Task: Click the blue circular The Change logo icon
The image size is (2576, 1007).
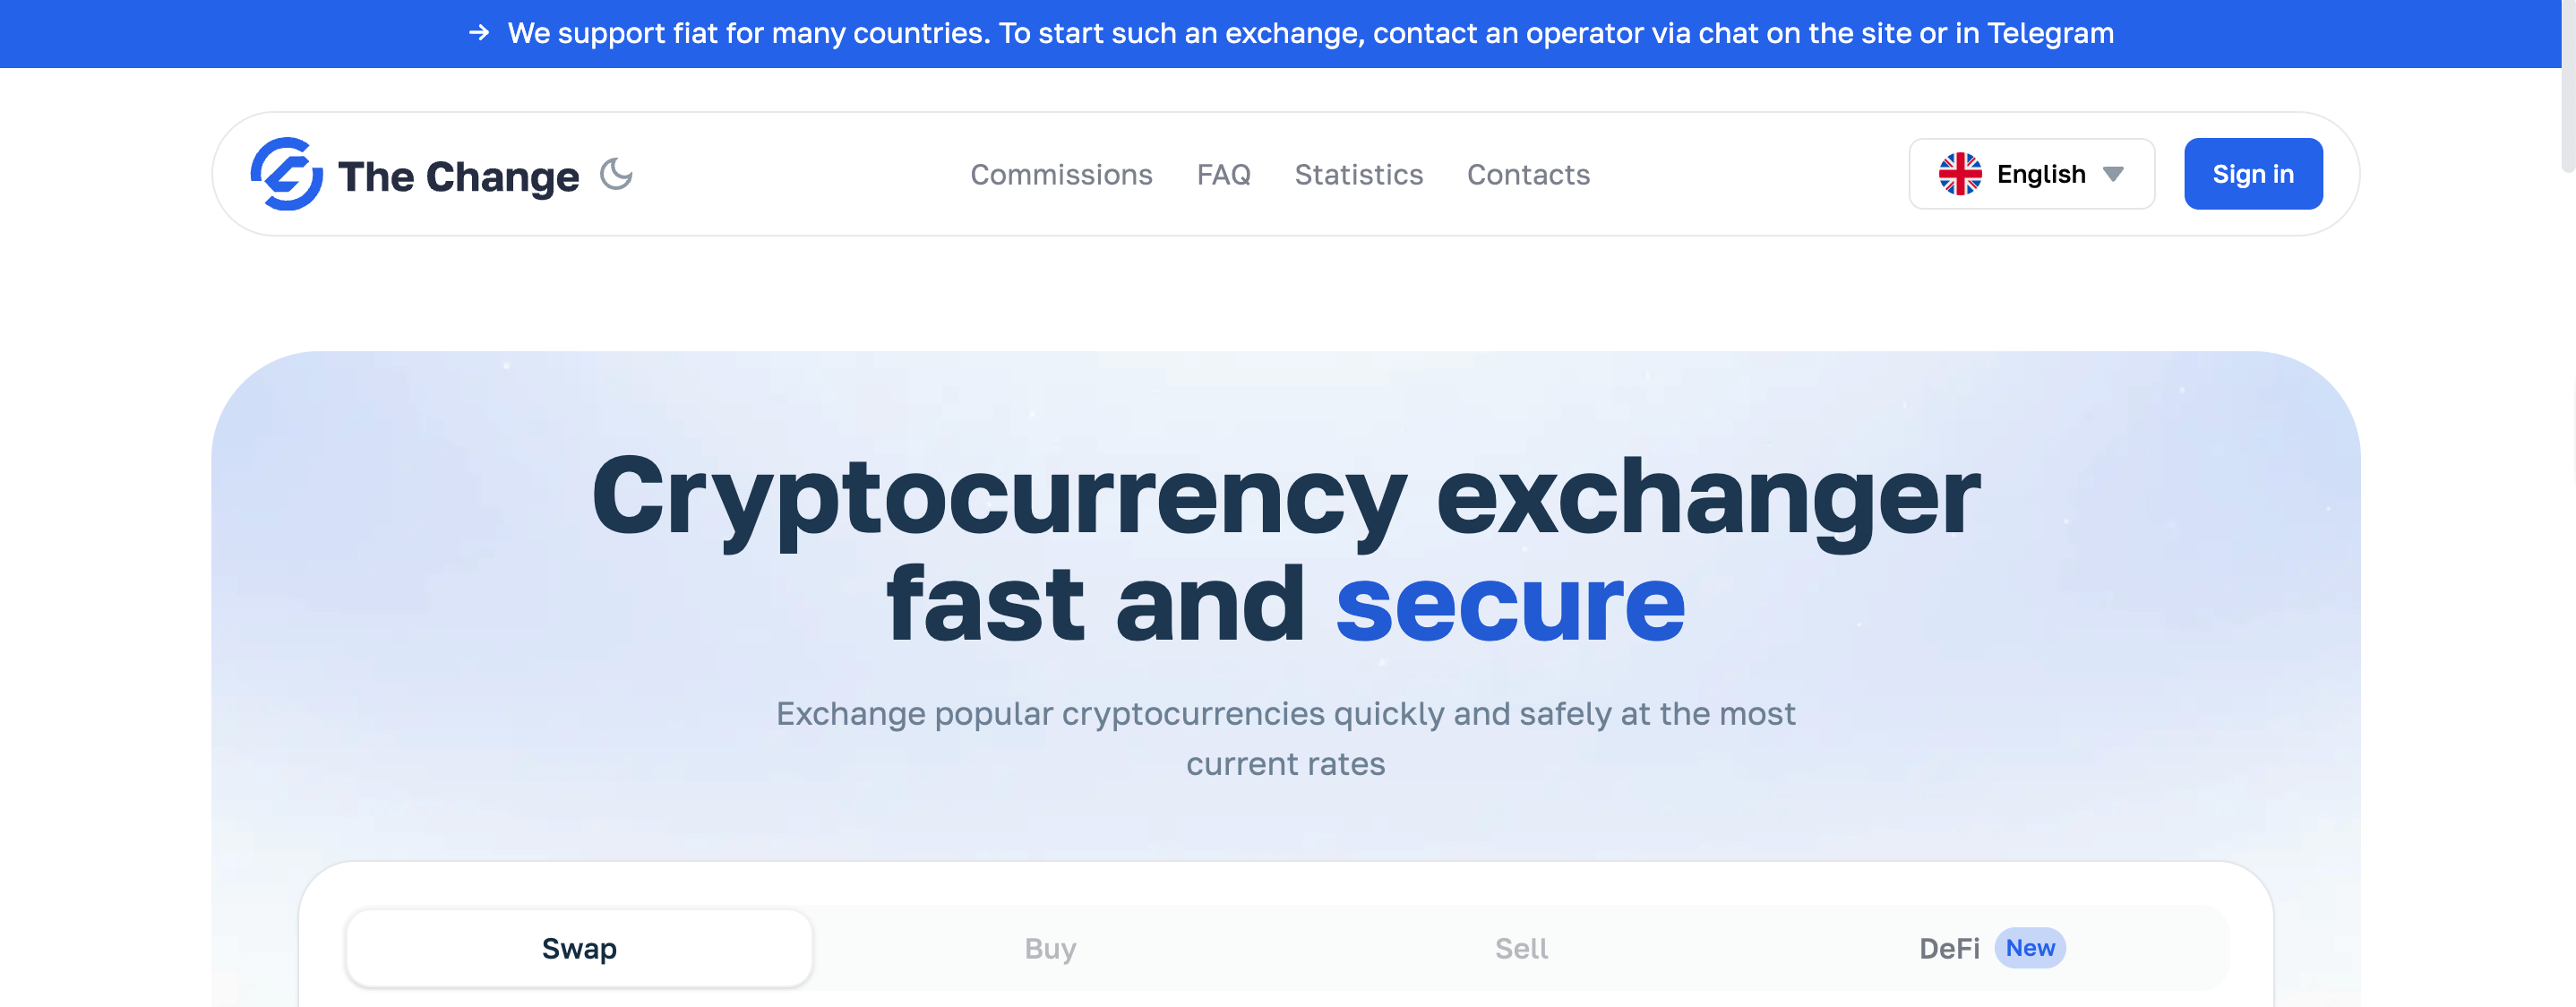Action: click(286, 174)
